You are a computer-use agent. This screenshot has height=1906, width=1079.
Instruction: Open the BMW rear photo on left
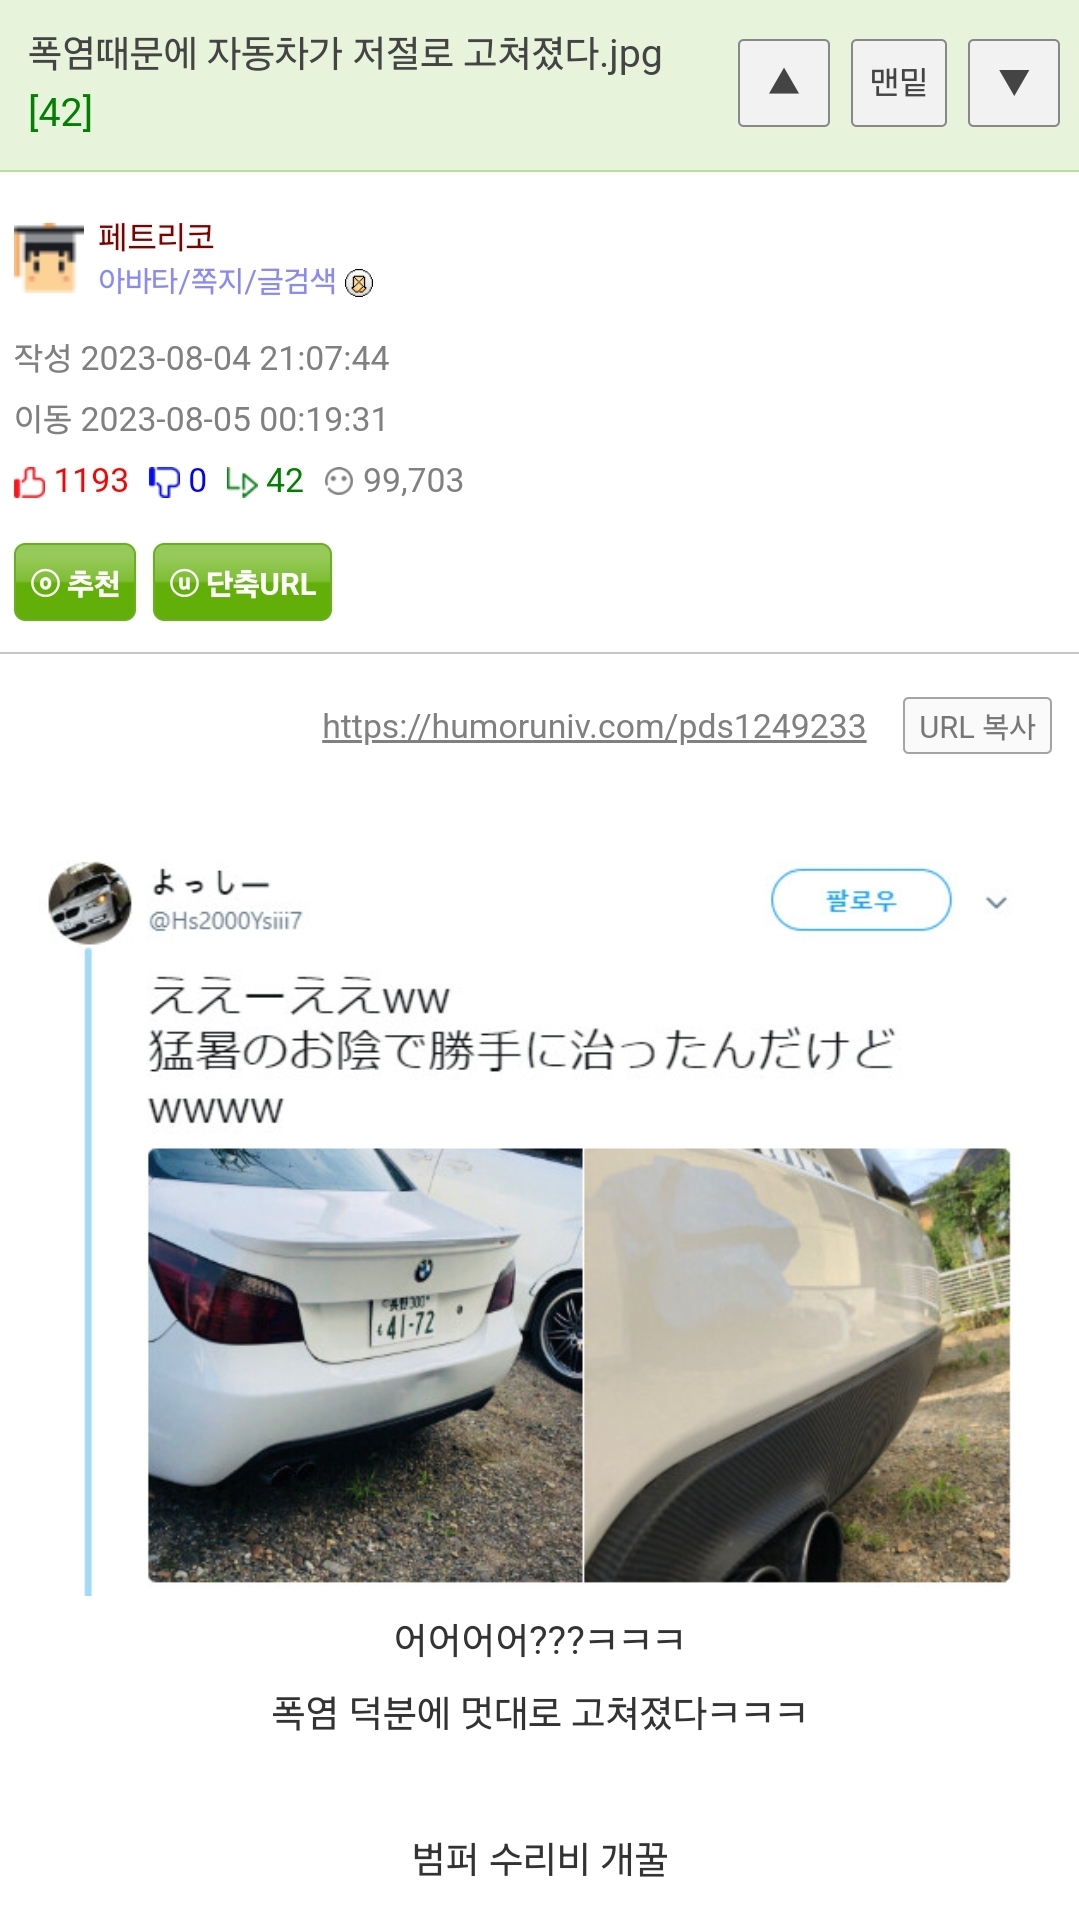tap(365, 1365)
